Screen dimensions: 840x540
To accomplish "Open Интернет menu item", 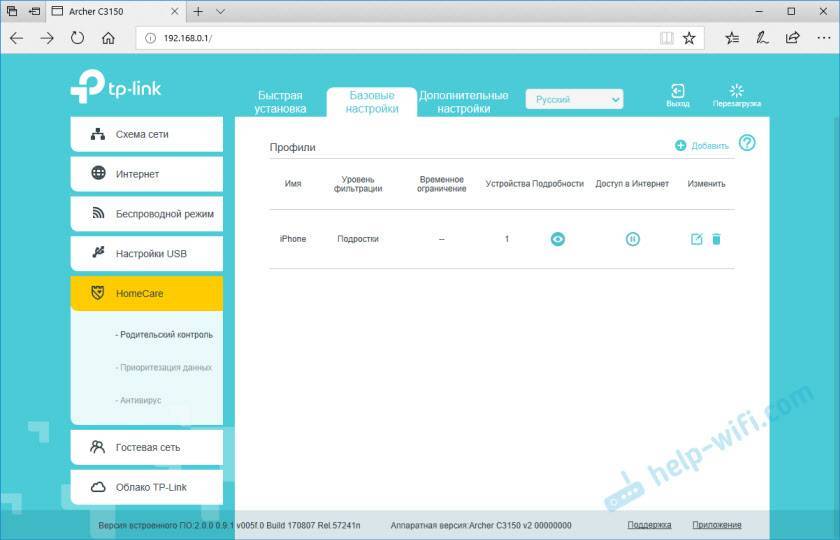I will coord(147,174).
